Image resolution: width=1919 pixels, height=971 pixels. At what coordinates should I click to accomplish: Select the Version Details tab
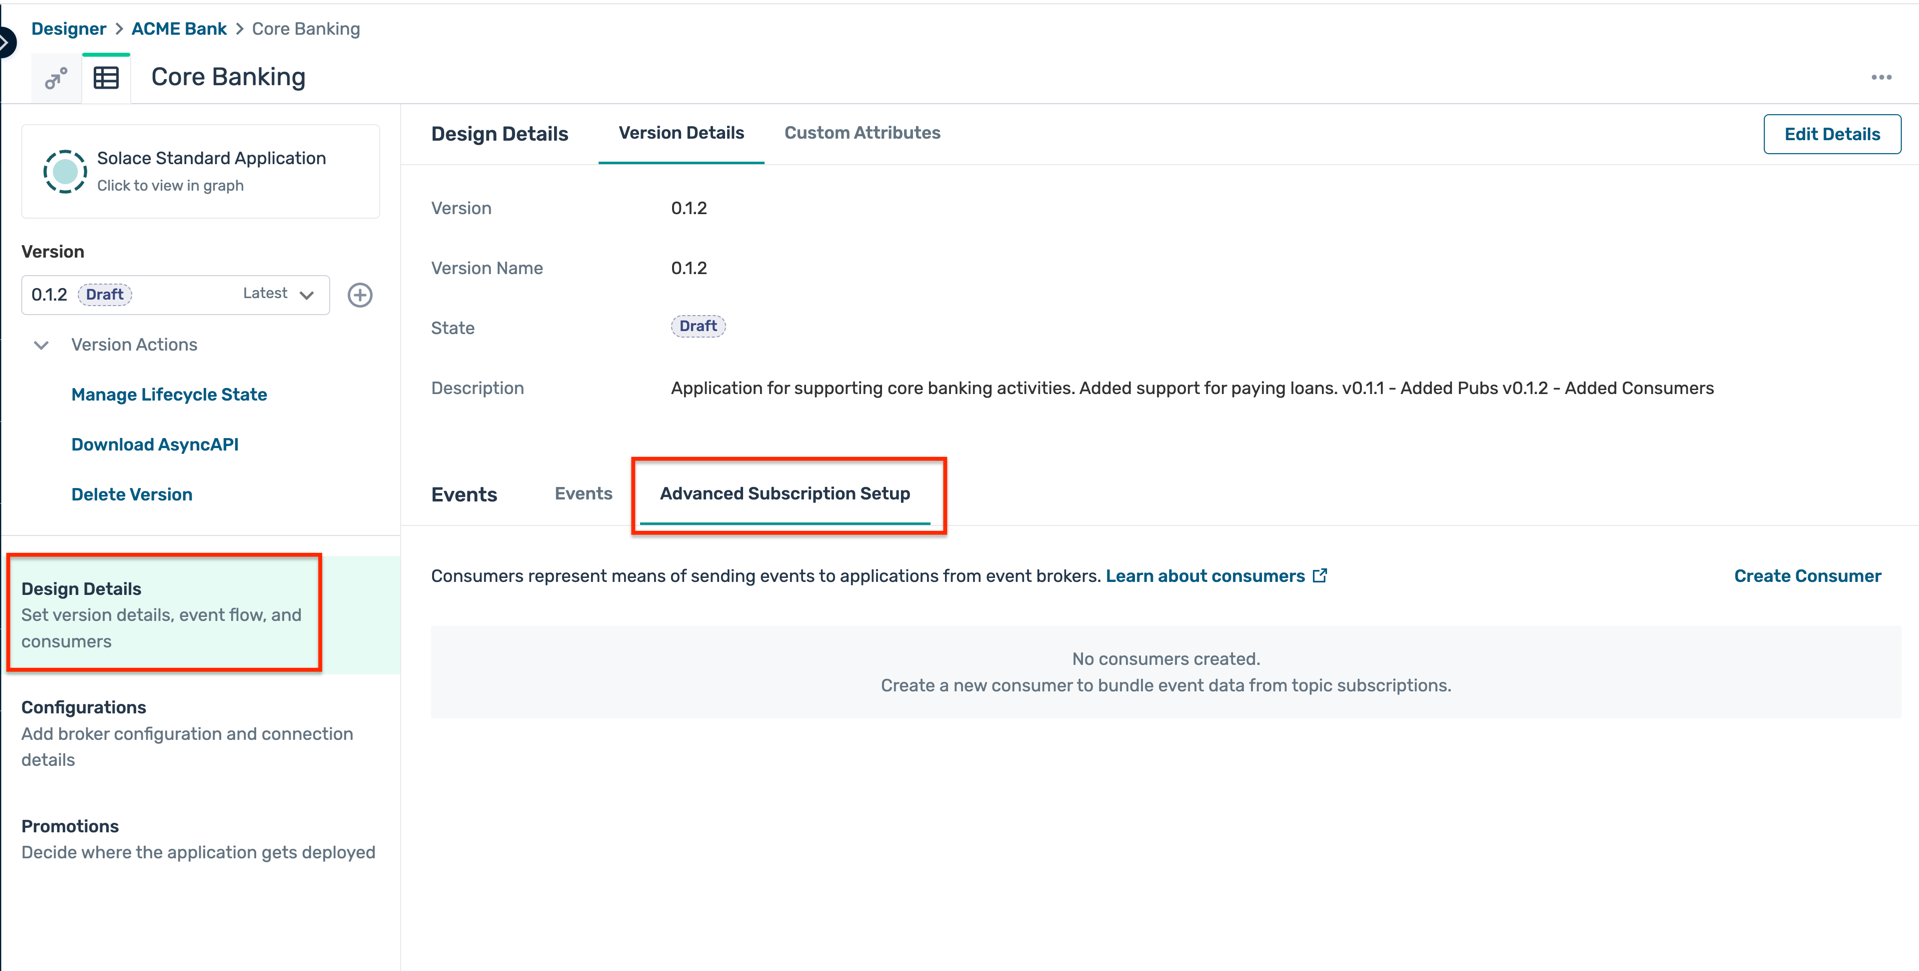(x=681, y=133)
